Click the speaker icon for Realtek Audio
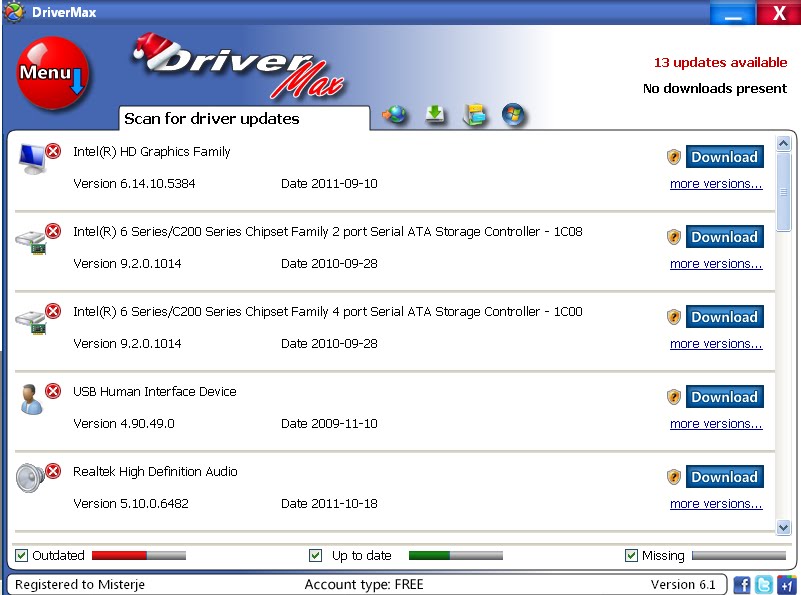This screenshot has height=595, width=801. 30,478
